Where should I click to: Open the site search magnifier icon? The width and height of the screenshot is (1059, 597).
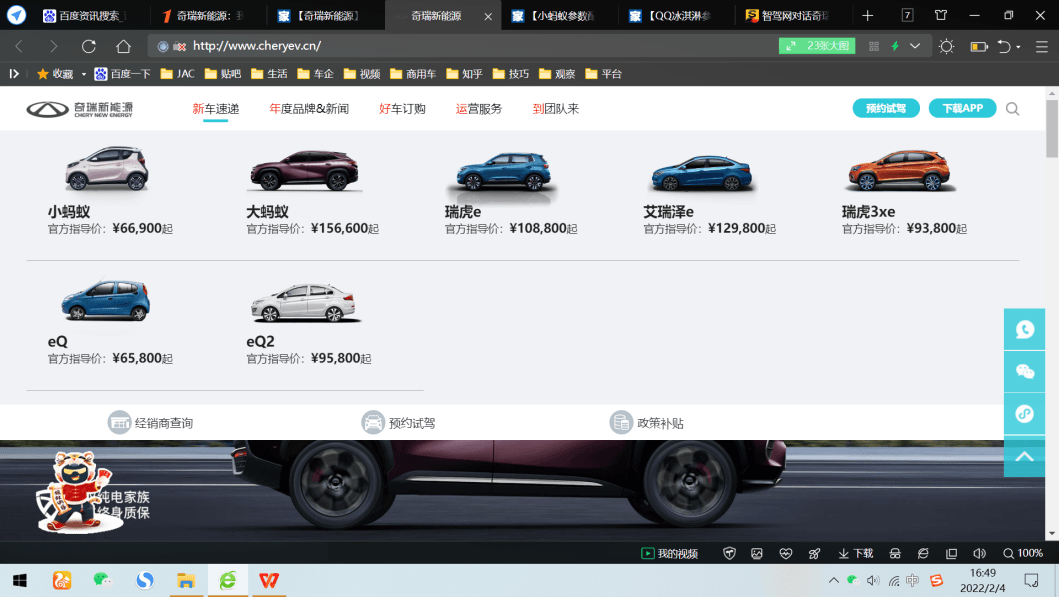pyautogui.click(x=1012, y=109)
